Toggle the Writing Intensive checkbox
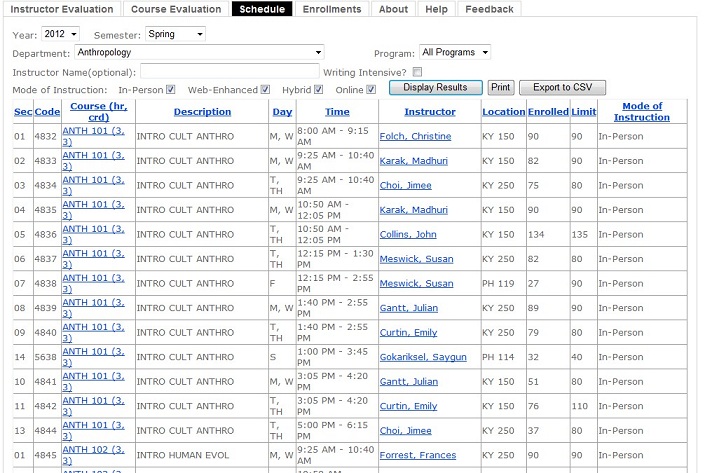 pos(417,71)
